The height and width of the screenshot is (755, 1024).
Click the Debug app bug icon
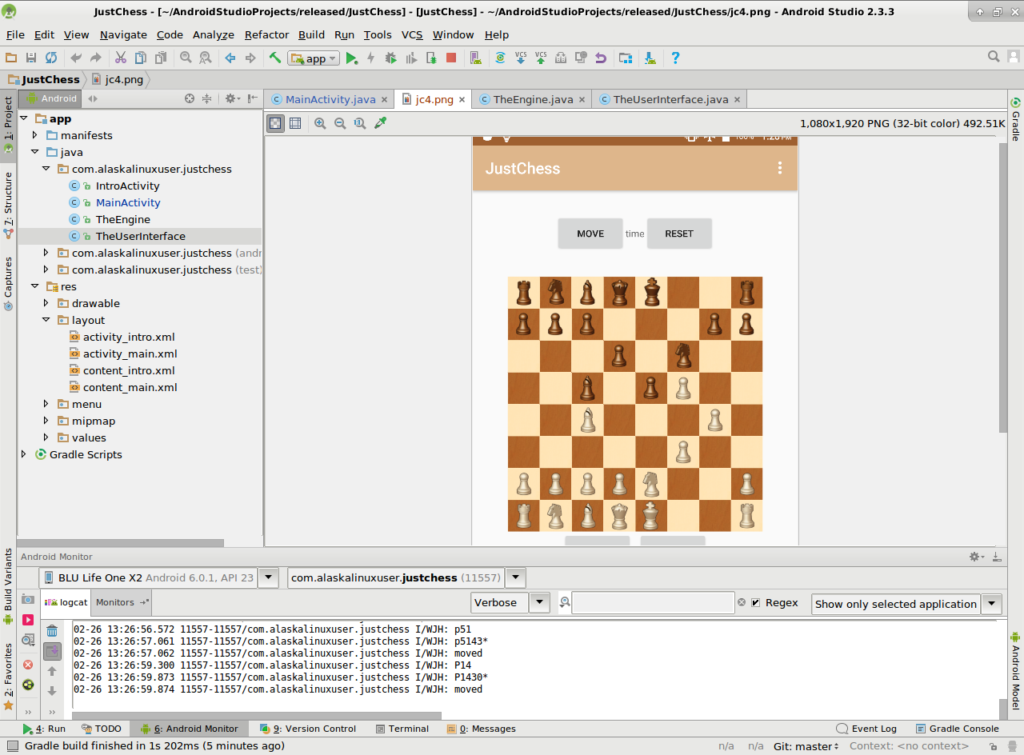point(391,58)
